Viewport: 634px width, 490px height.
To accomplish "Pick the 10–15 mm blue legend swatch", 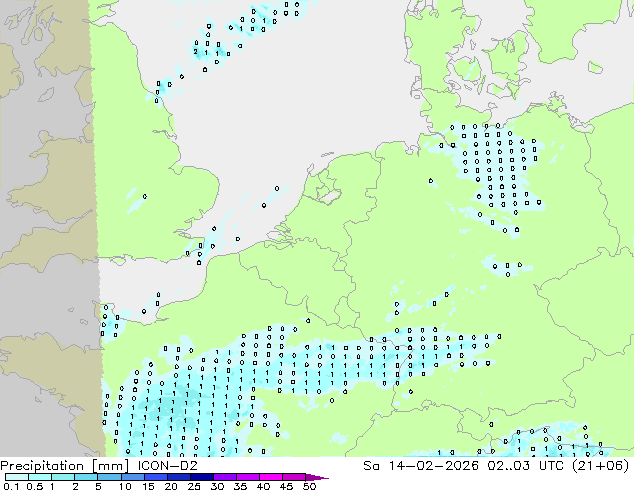I will tap(132, 477).
